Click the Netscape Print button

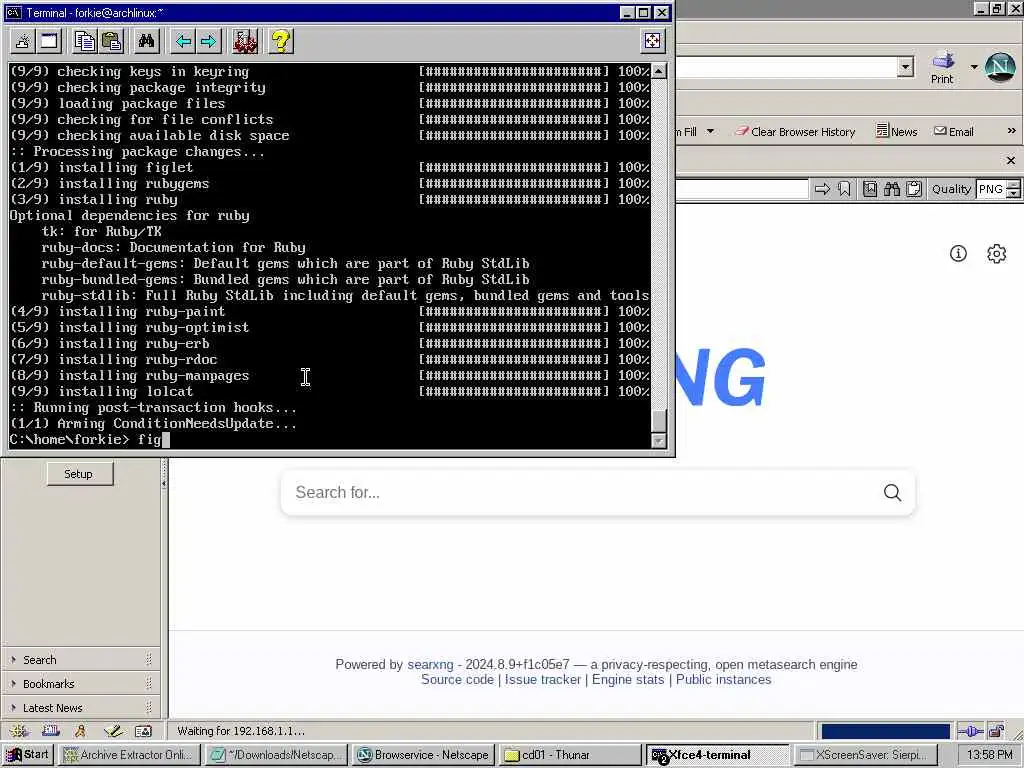coord(942,68)
